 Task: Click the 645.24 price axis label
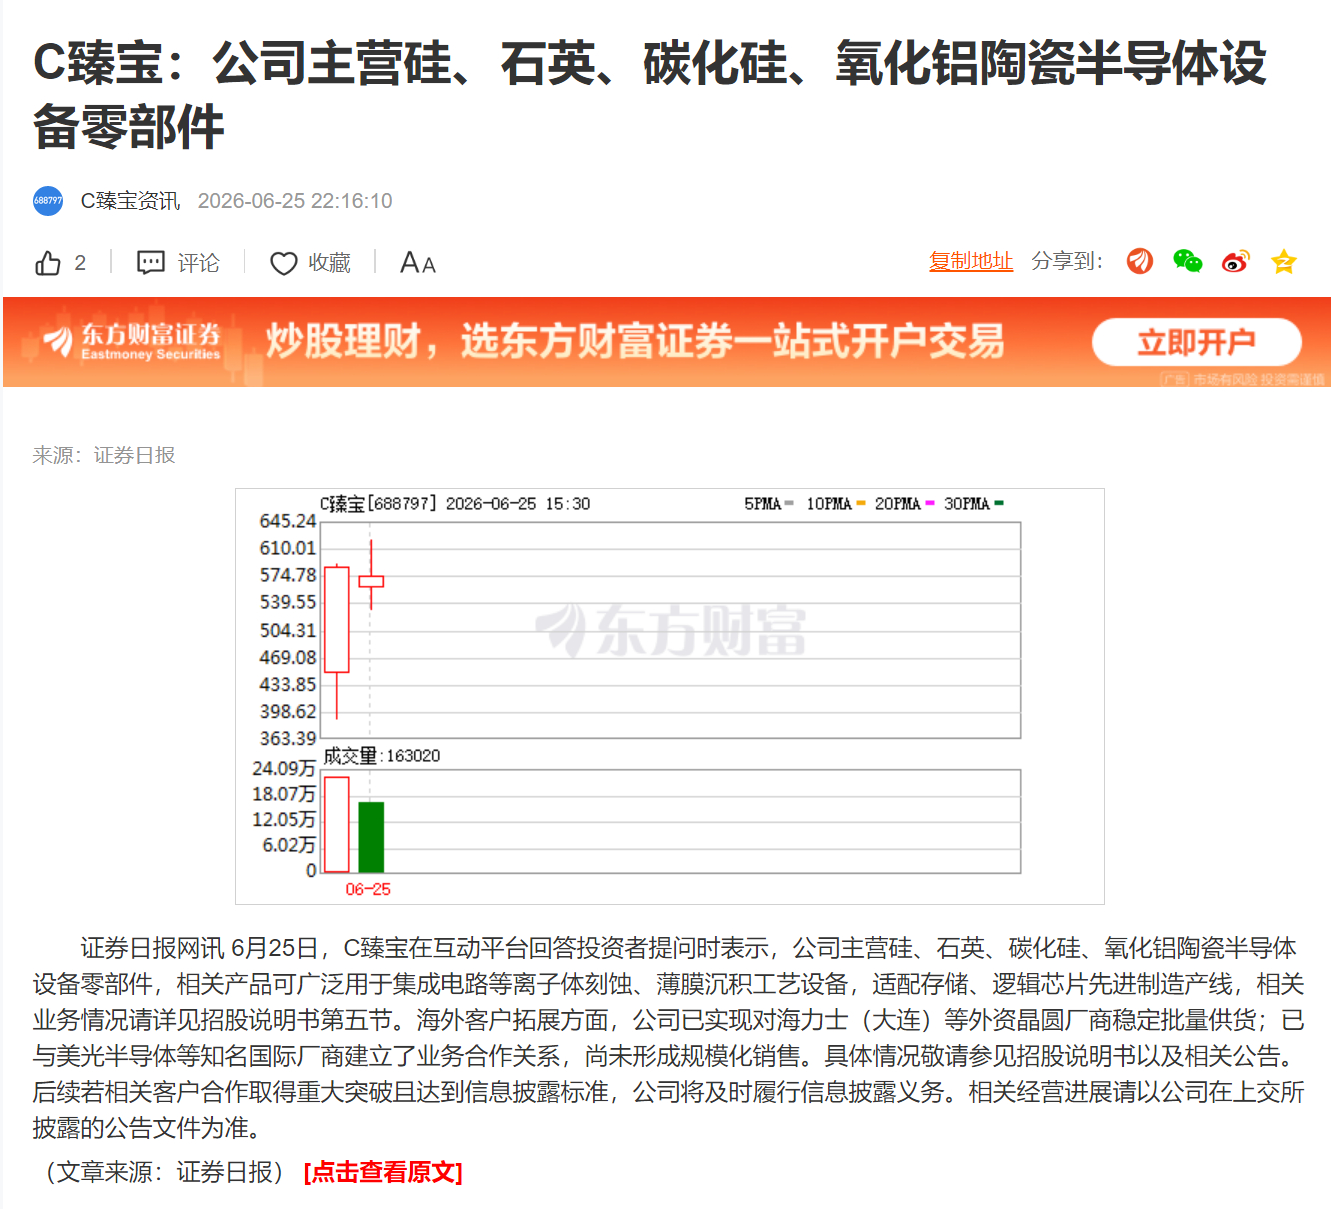(x=288, y=521)
